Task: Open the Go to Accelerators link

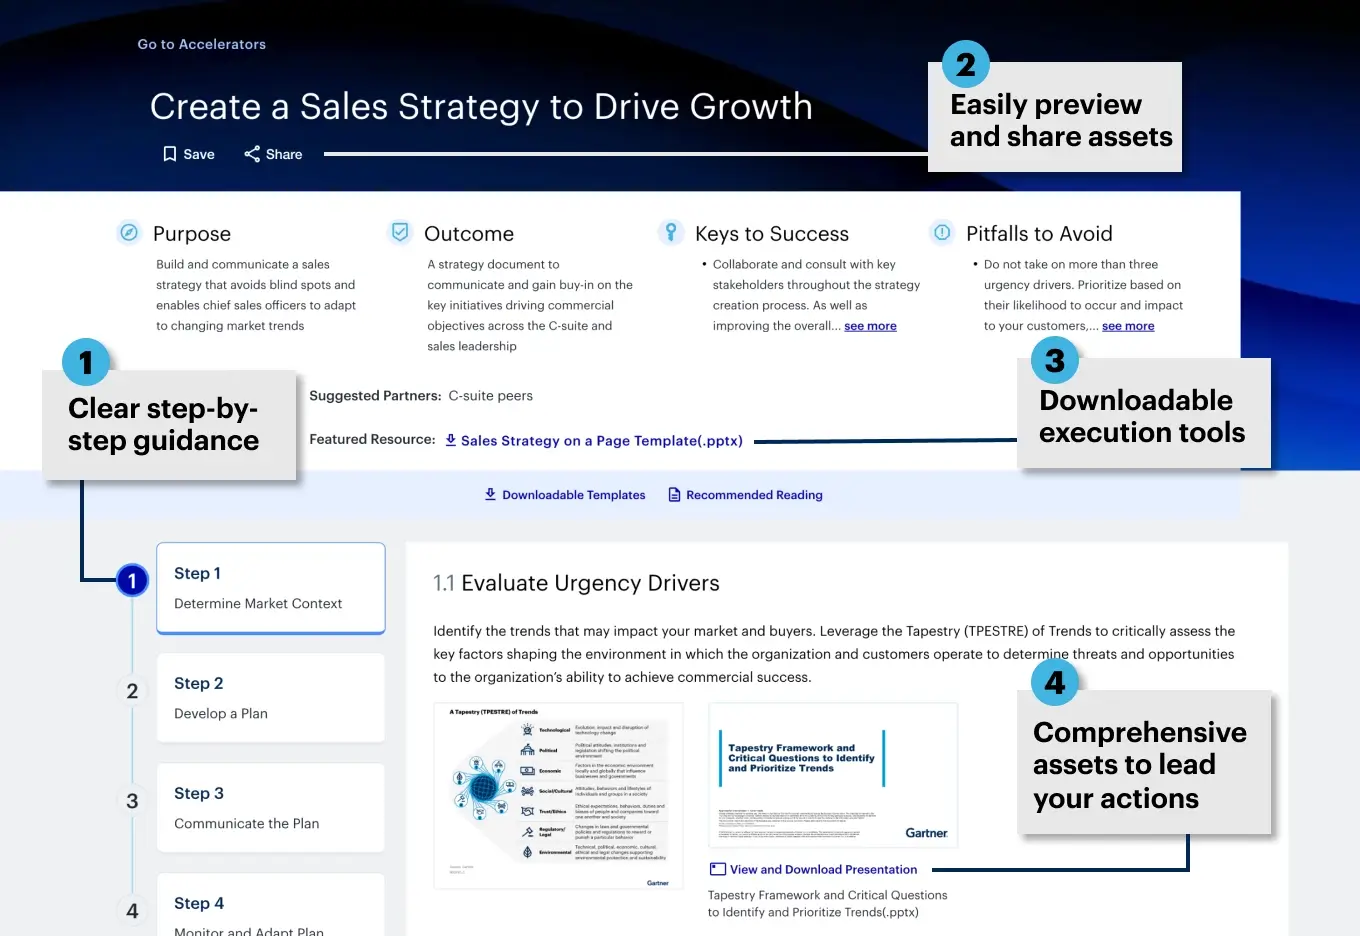Action: point(201,44)
